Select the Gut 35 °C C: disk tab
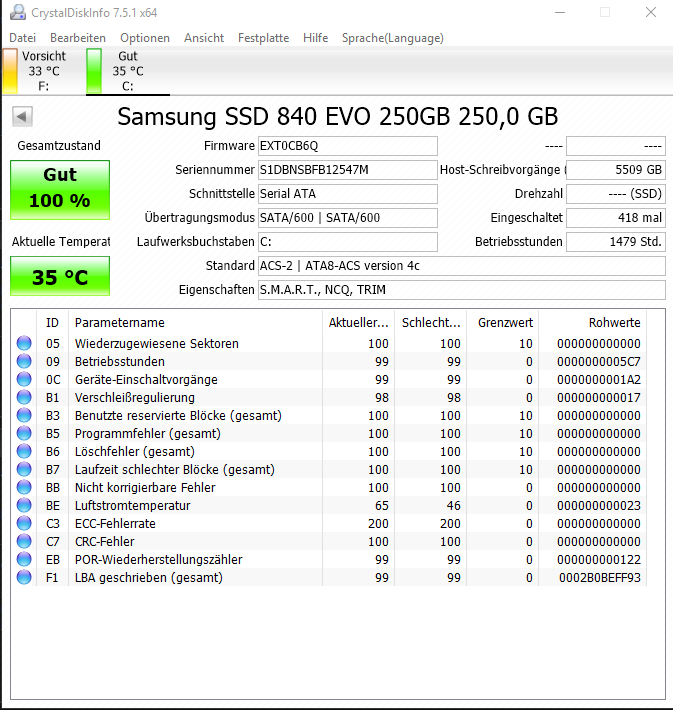The image size is (673, 710). pos(128,71)
